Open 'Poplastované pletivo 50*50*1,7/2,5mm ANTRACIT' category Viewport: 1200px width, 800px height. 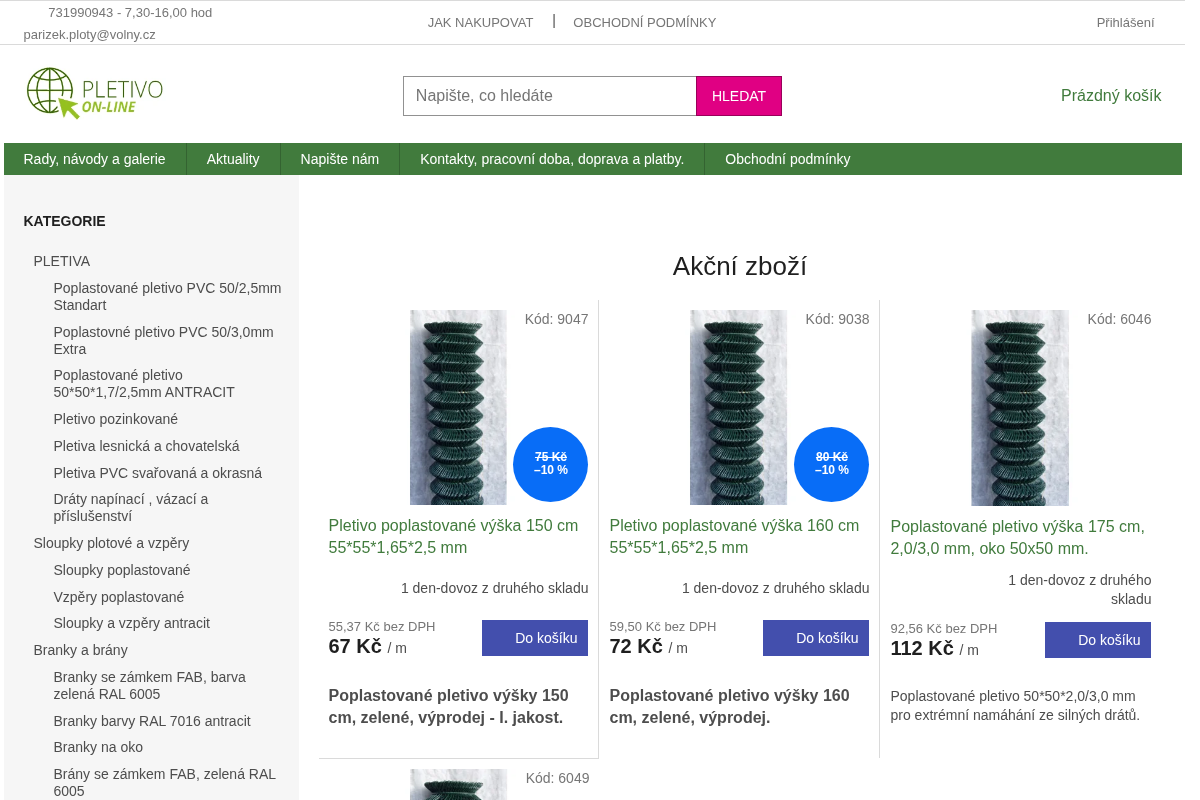pos(144,383)
